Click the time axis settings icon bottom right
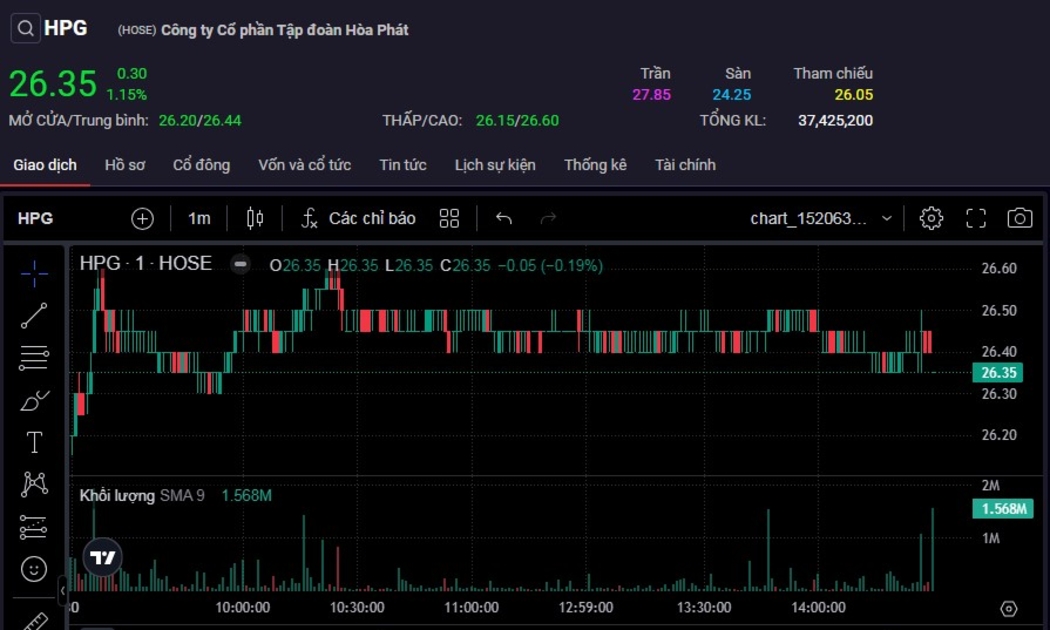Screen dimensions: 1050x630 click(x=1008, y=608)
